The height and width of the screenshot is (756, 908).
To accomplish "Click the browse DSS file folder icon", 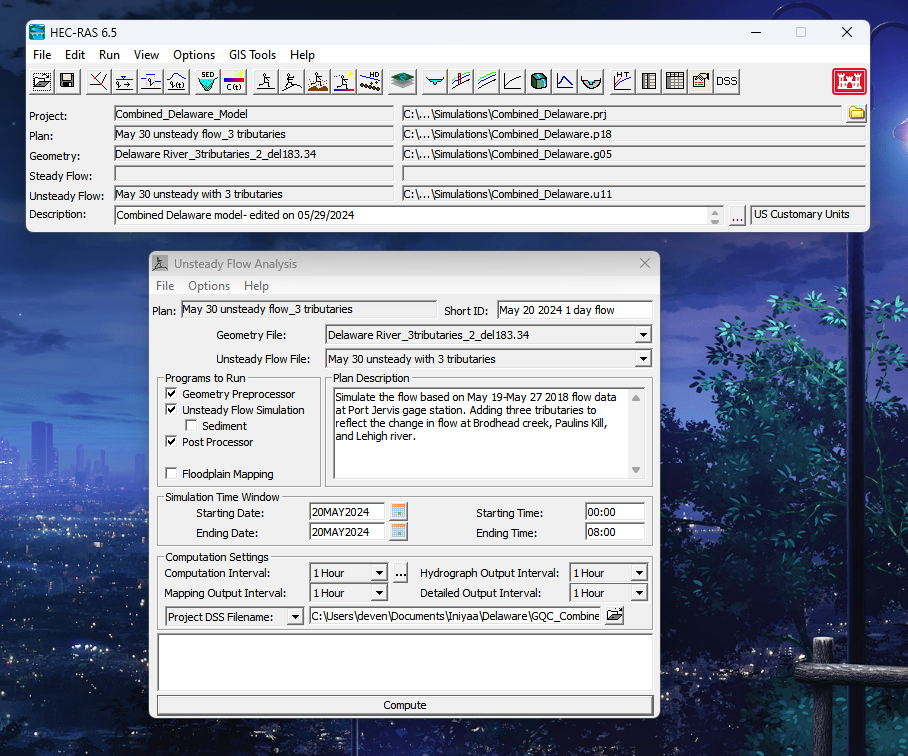I will coord(614,615).
